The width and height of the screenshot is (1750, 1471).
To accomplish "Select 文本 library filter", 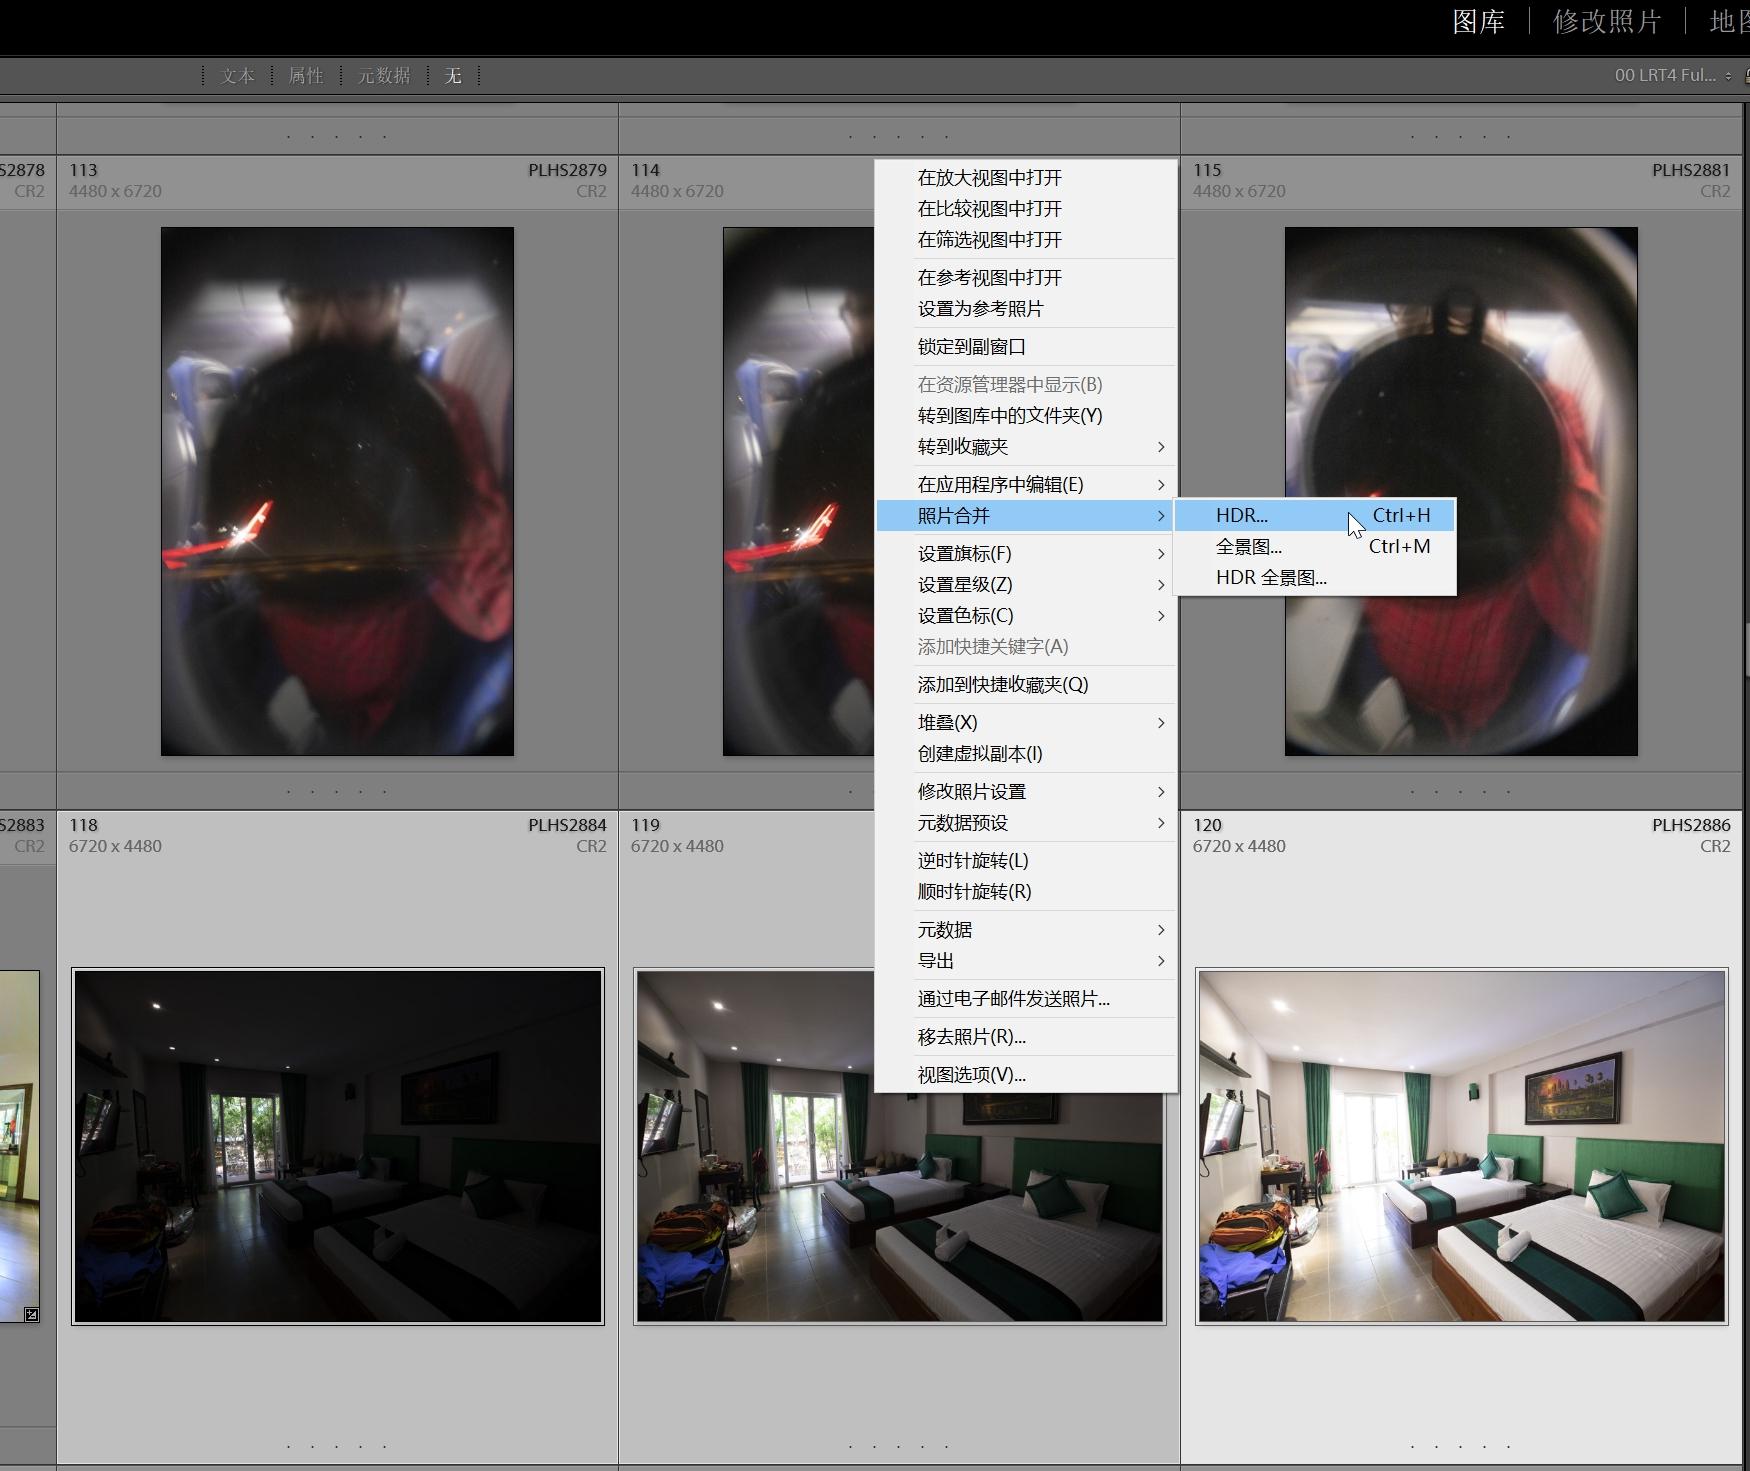I will click(237, 76).
